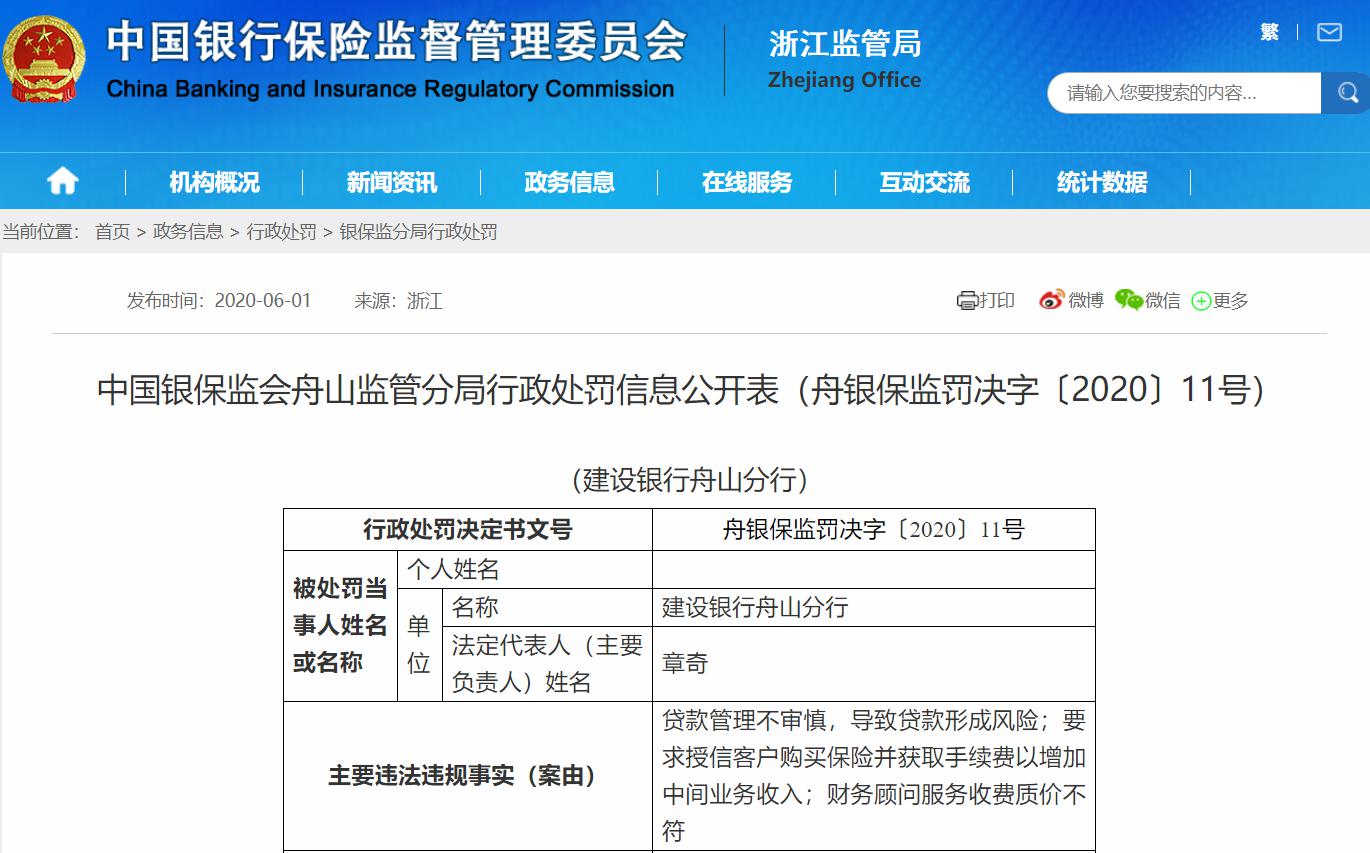The height and width of the screenshot is (853, 1370).
Task: Open the mail envelope icon
Action: tap(1329, 32)
